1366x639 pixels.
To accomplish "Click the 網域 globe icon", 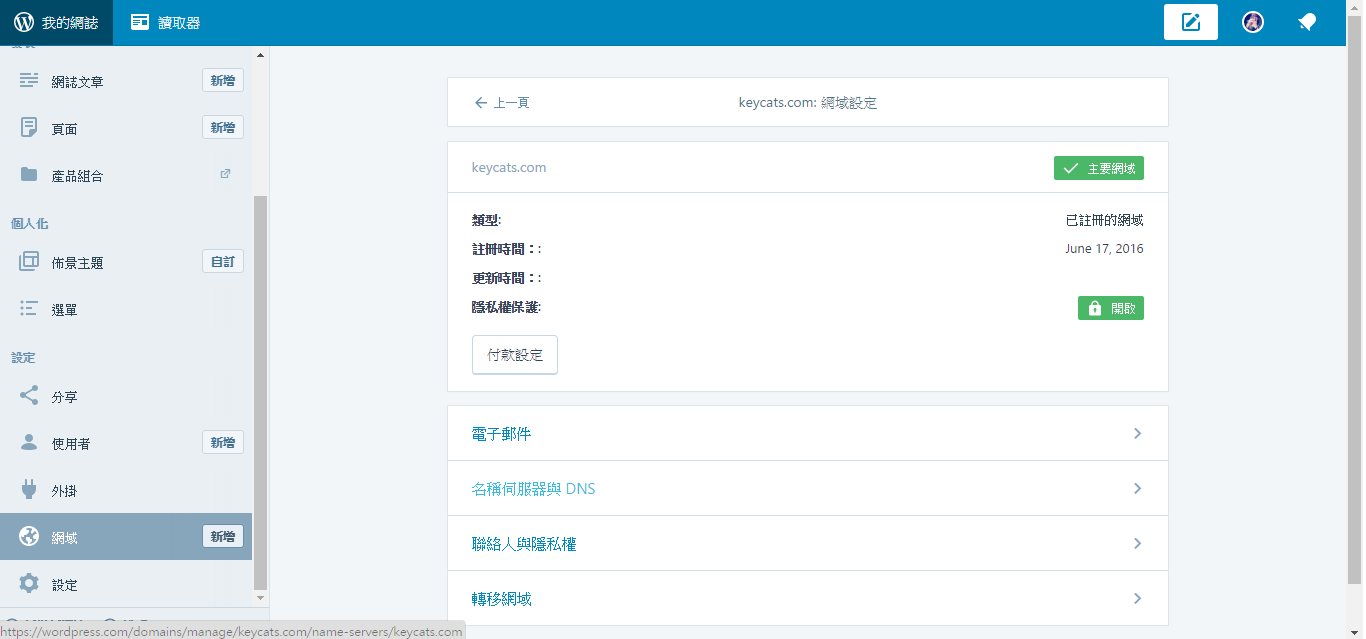I will point(29,536).
